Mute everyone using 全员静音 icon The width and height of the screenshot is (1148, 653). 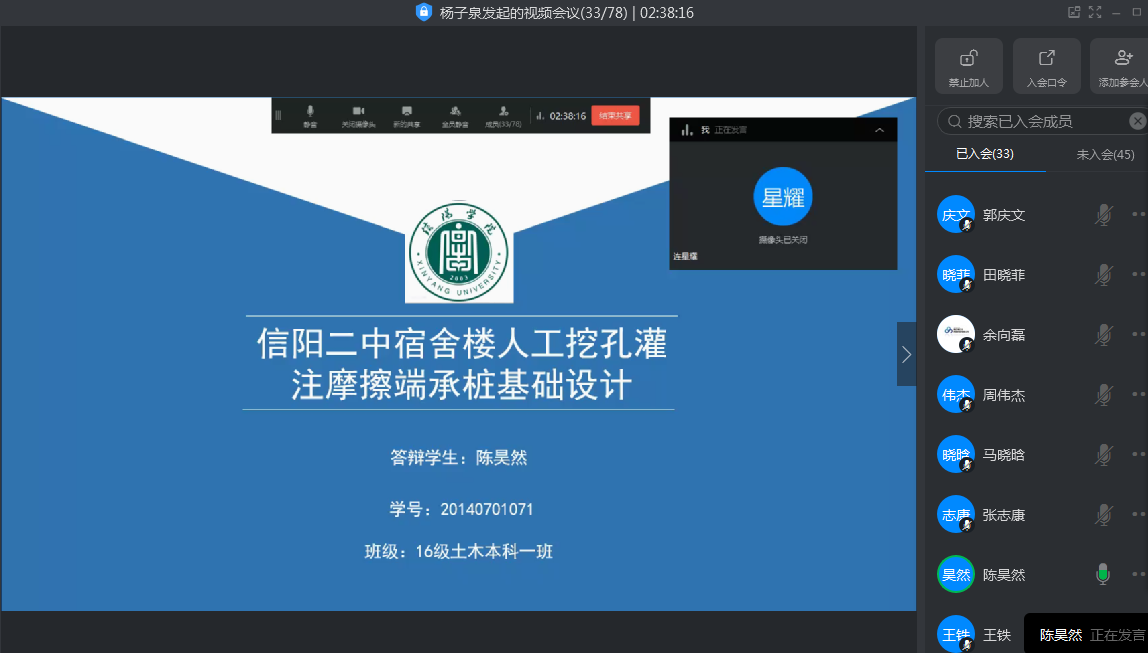point(455,115)
